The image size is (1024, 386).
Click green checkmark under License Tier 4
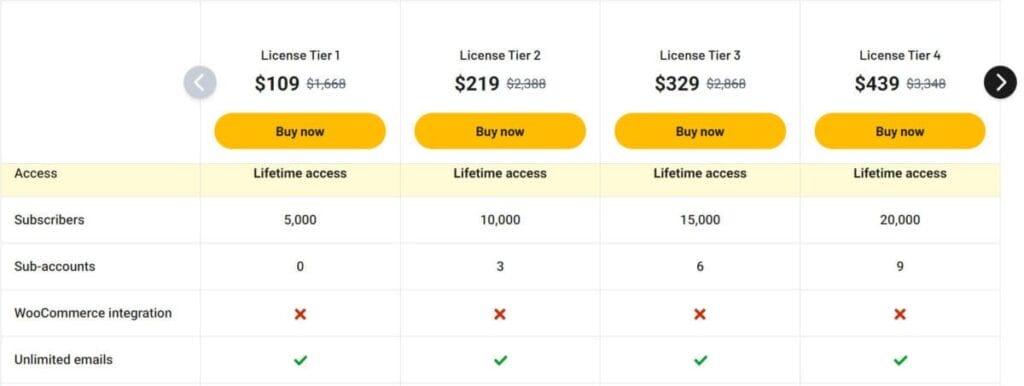(x=900, y=360)
